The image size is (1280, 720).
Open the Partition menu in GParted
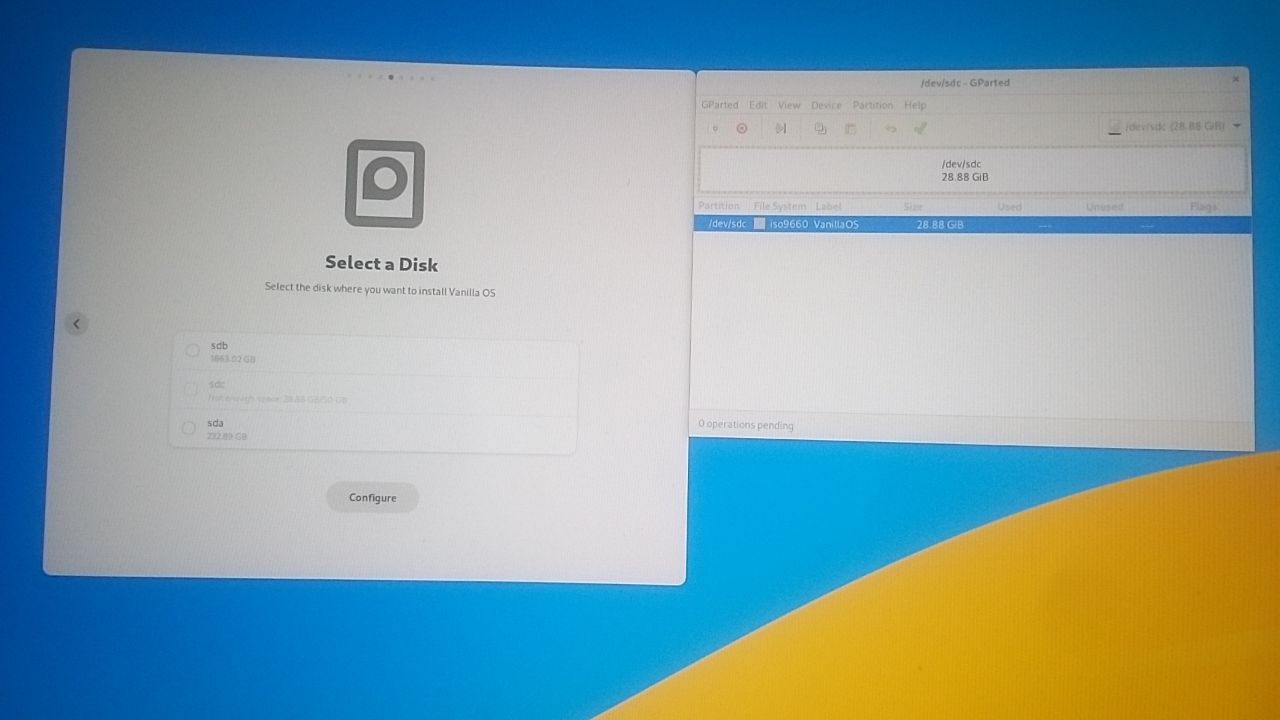point(873,105)
